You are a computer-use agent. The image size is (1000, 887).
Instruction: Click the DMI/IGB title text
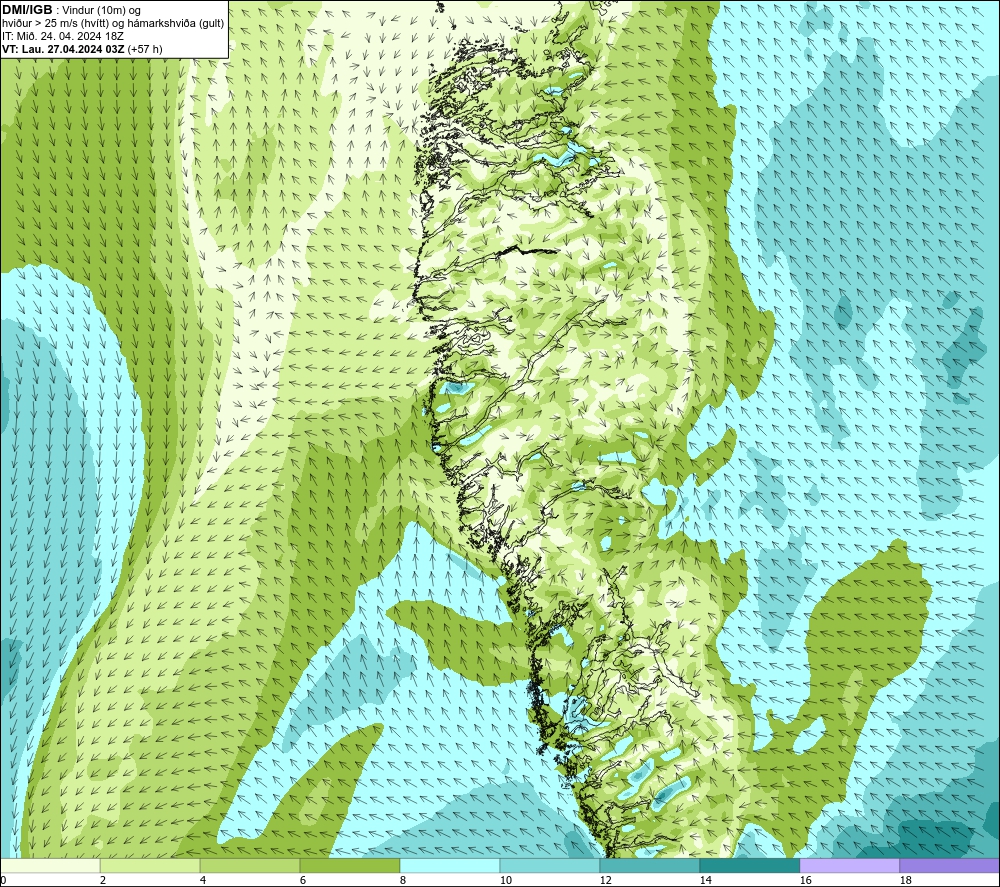click(x=27, y=10)
